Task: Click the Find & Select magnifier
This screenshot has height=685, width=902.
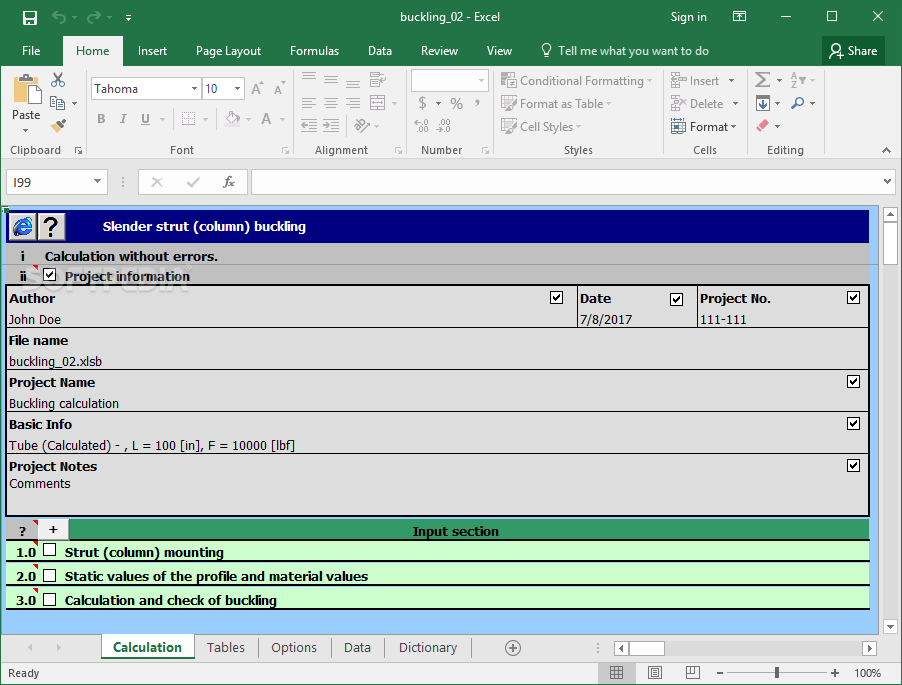Action: [797, 104]
